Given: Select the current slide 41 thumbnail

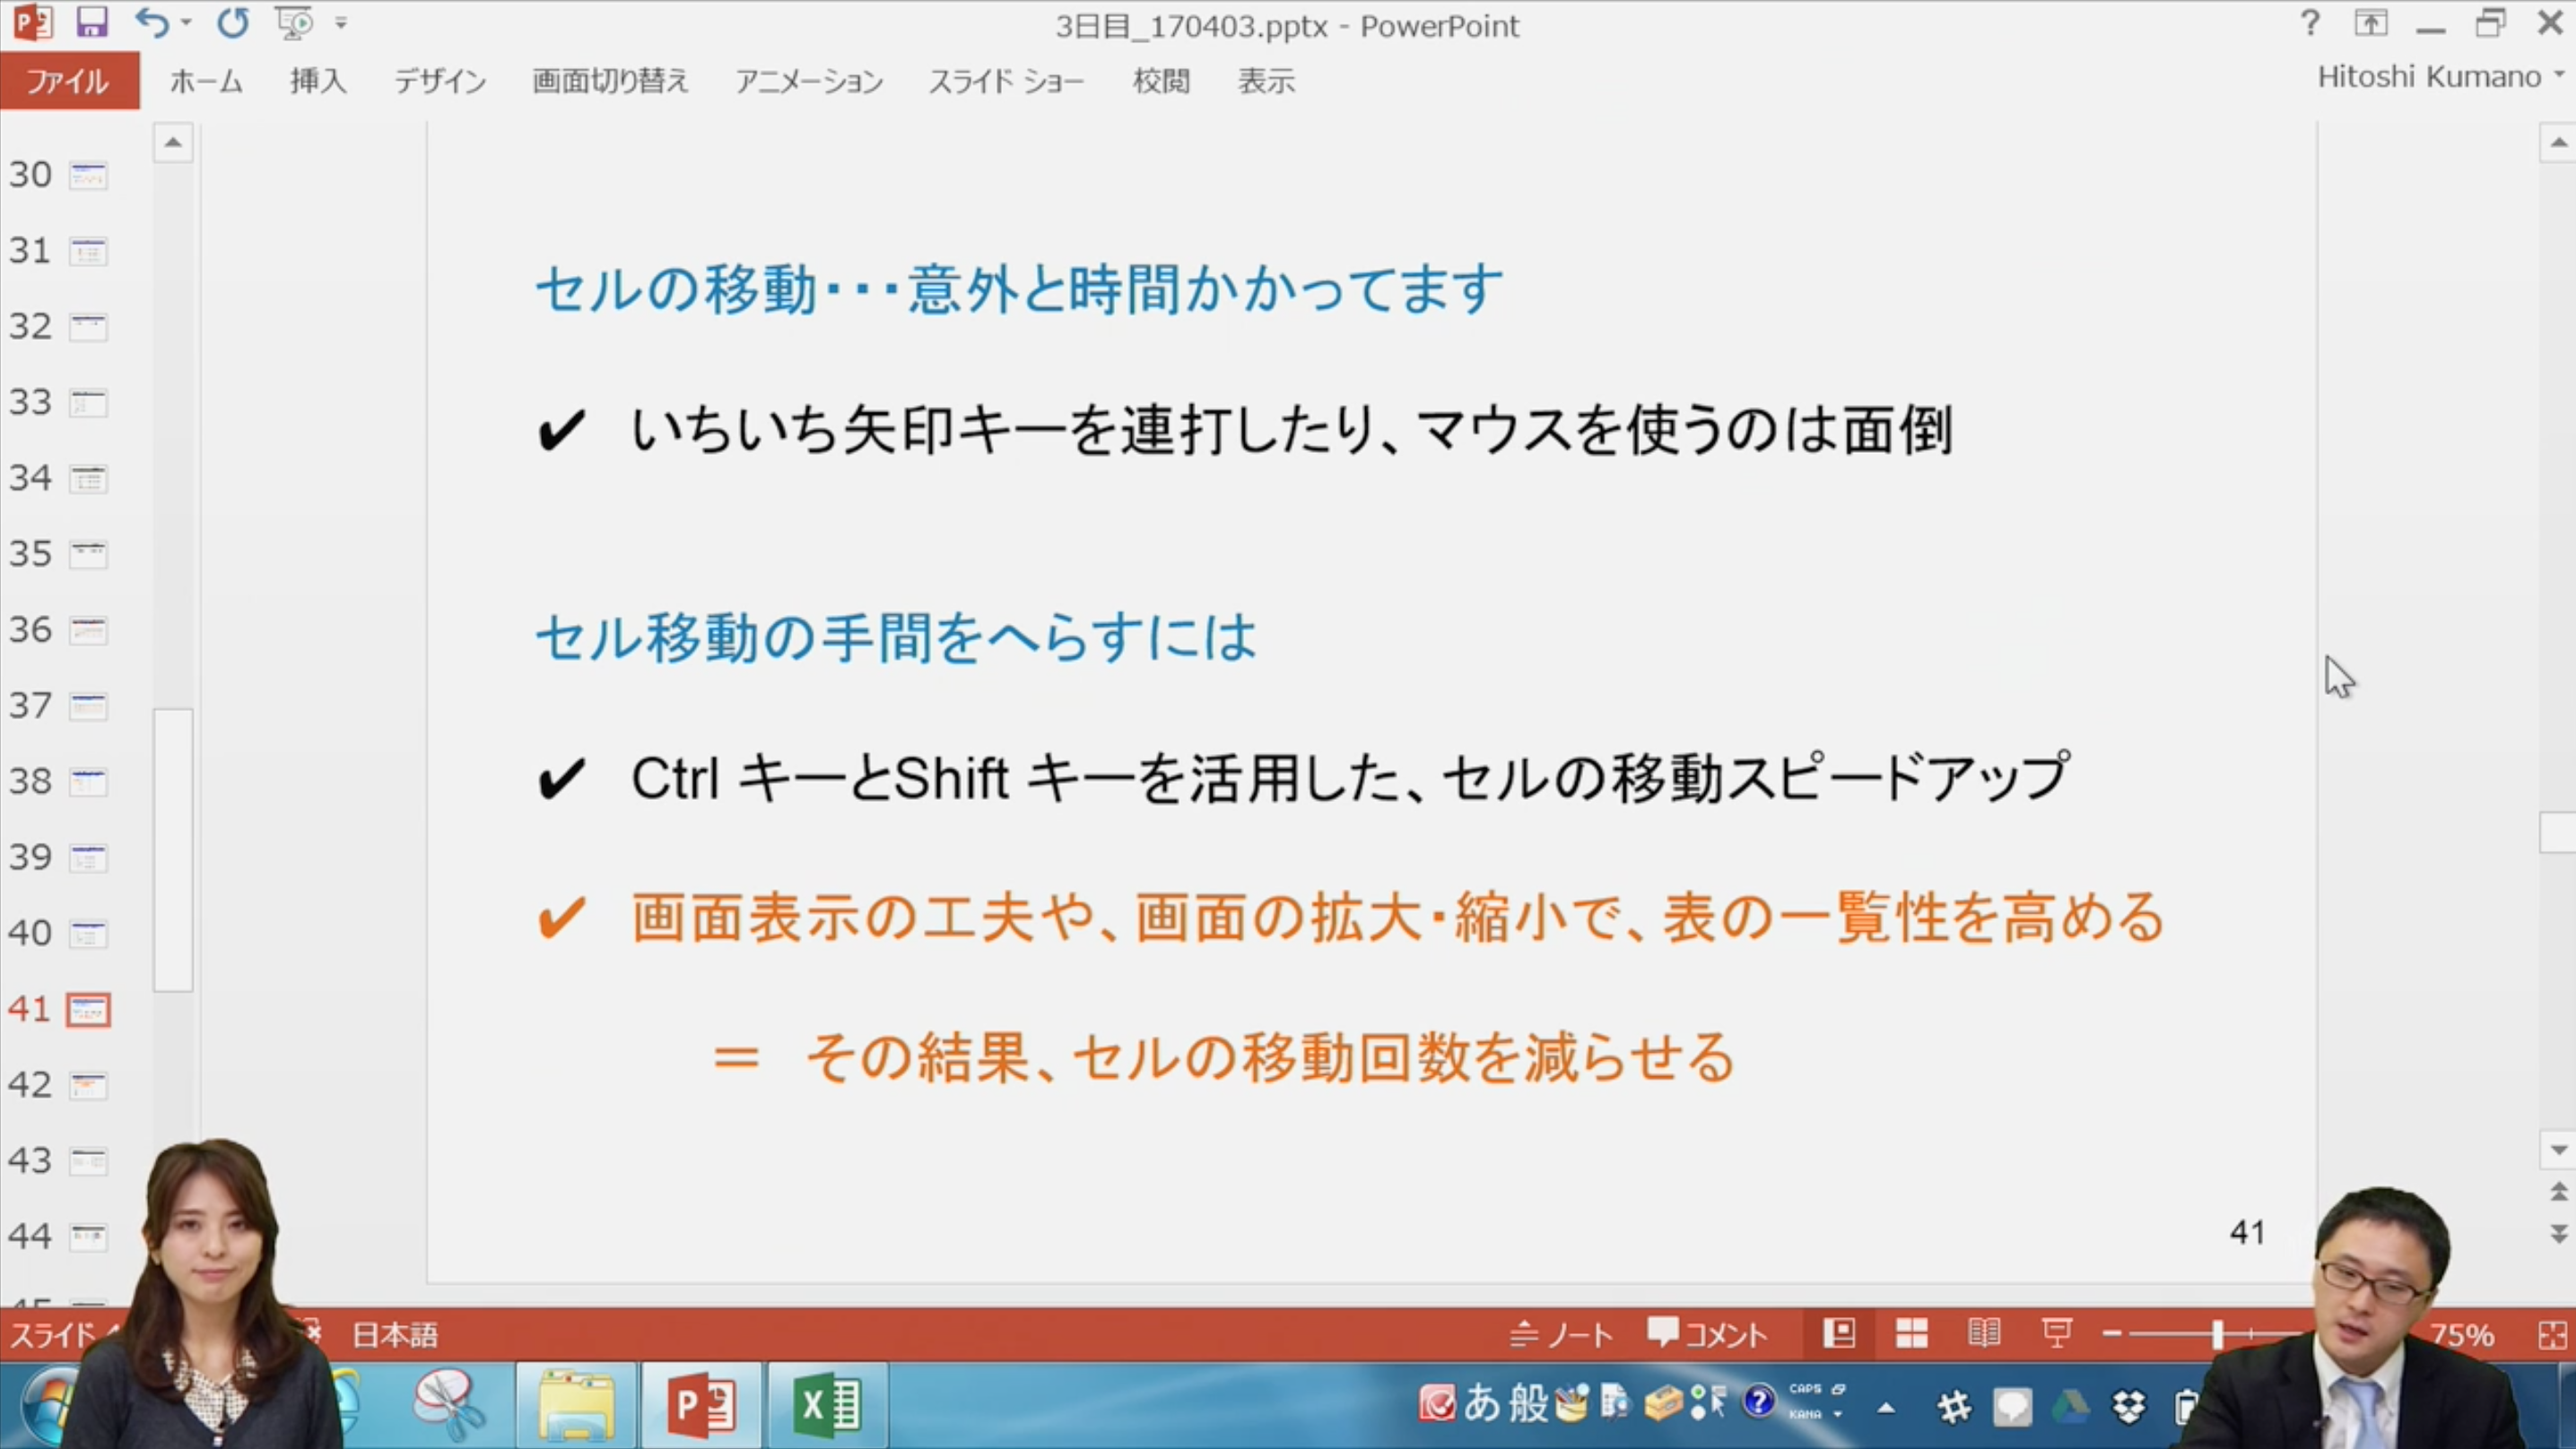Looking at the screenshot, I should click(x=88, y=1010).
